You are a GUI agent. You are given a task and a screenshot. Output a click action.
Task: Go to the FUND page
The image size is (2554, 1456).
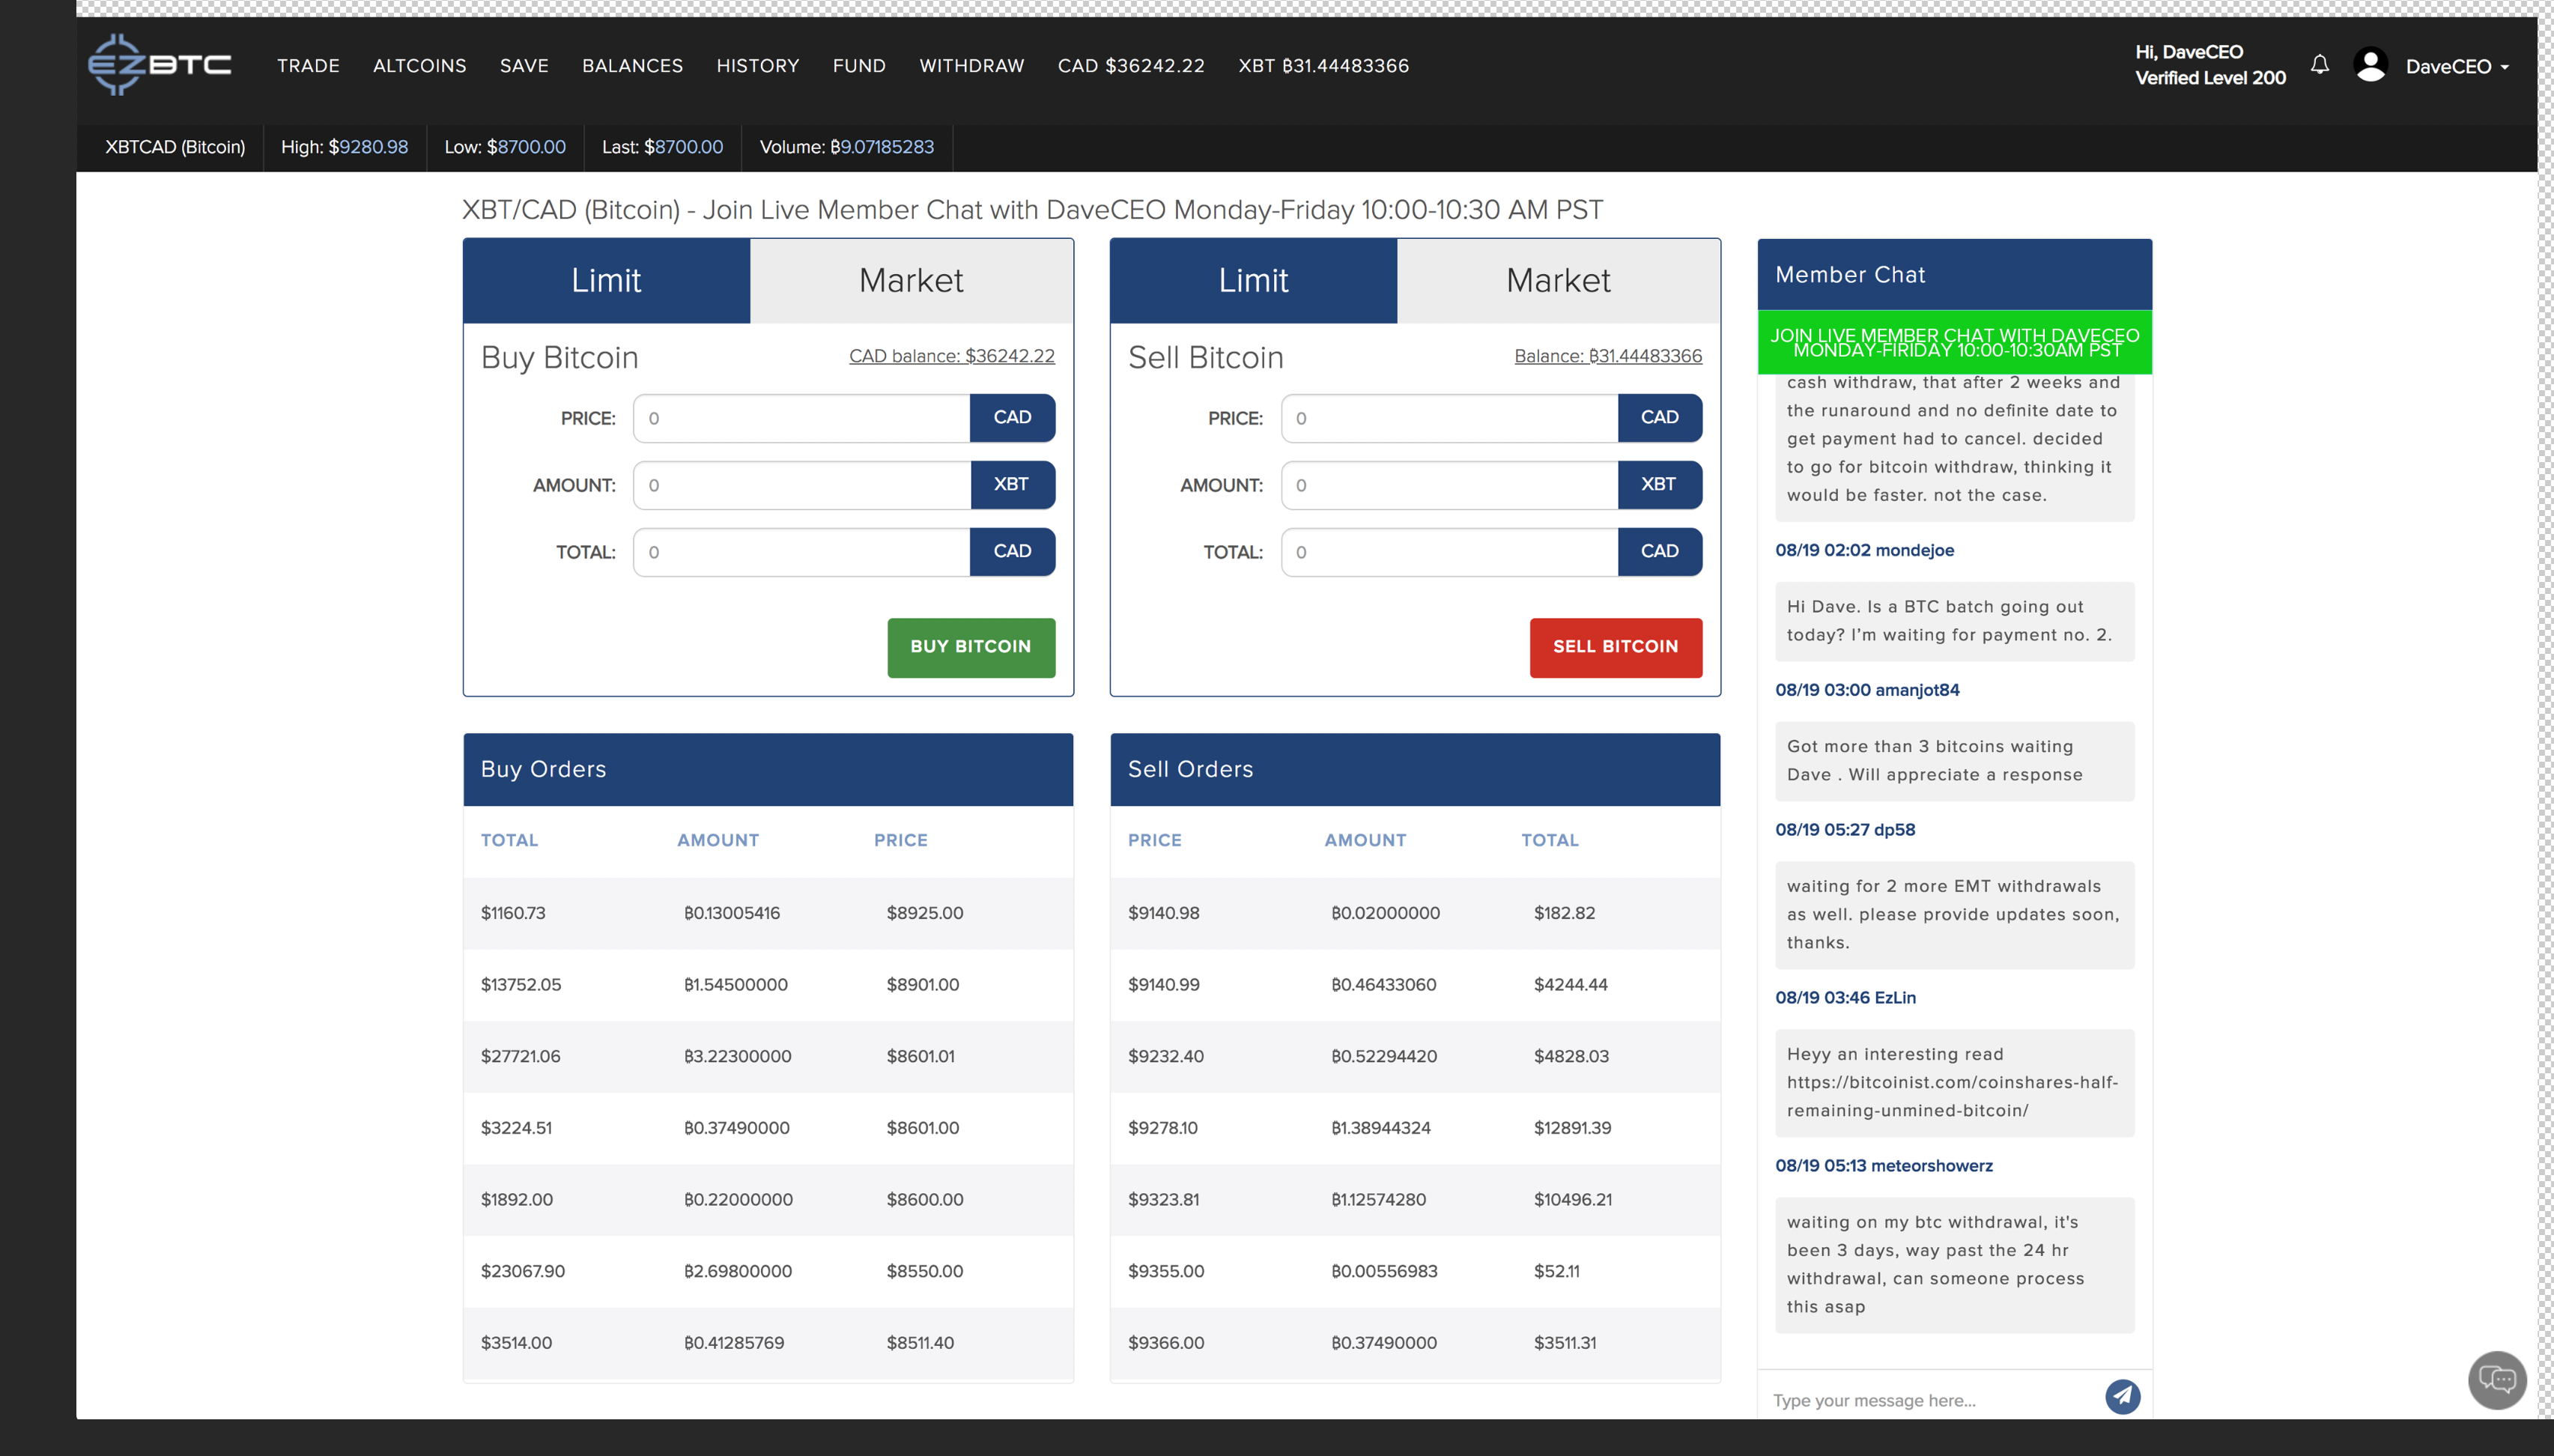tap(859, 66)
